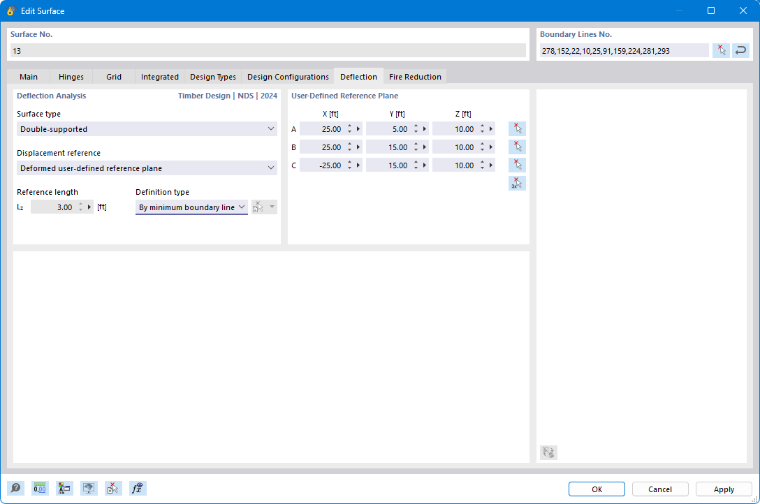The width and height of the screenshot is (760, 504).
Task: Click Cancel button
Action: (x=660, y=489)
